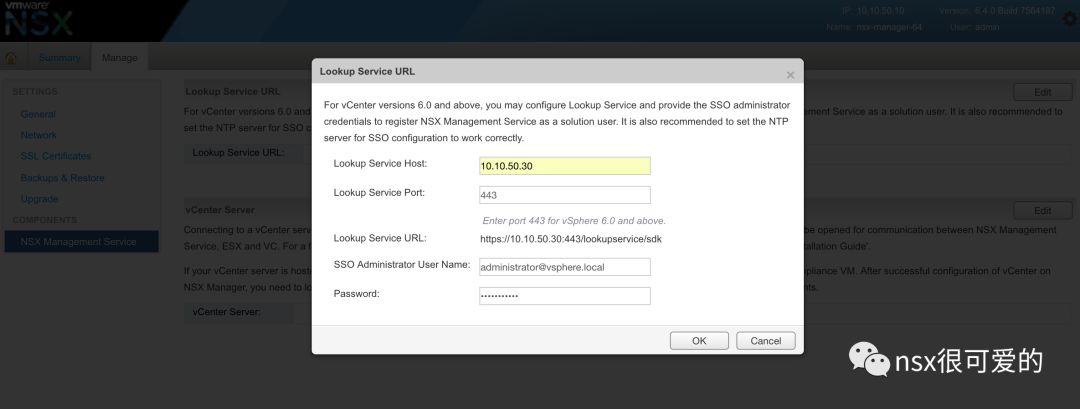Screen dimensions: 1080x409
Task: Open General settings in sidebar
Action: click(x=38, y=114)
